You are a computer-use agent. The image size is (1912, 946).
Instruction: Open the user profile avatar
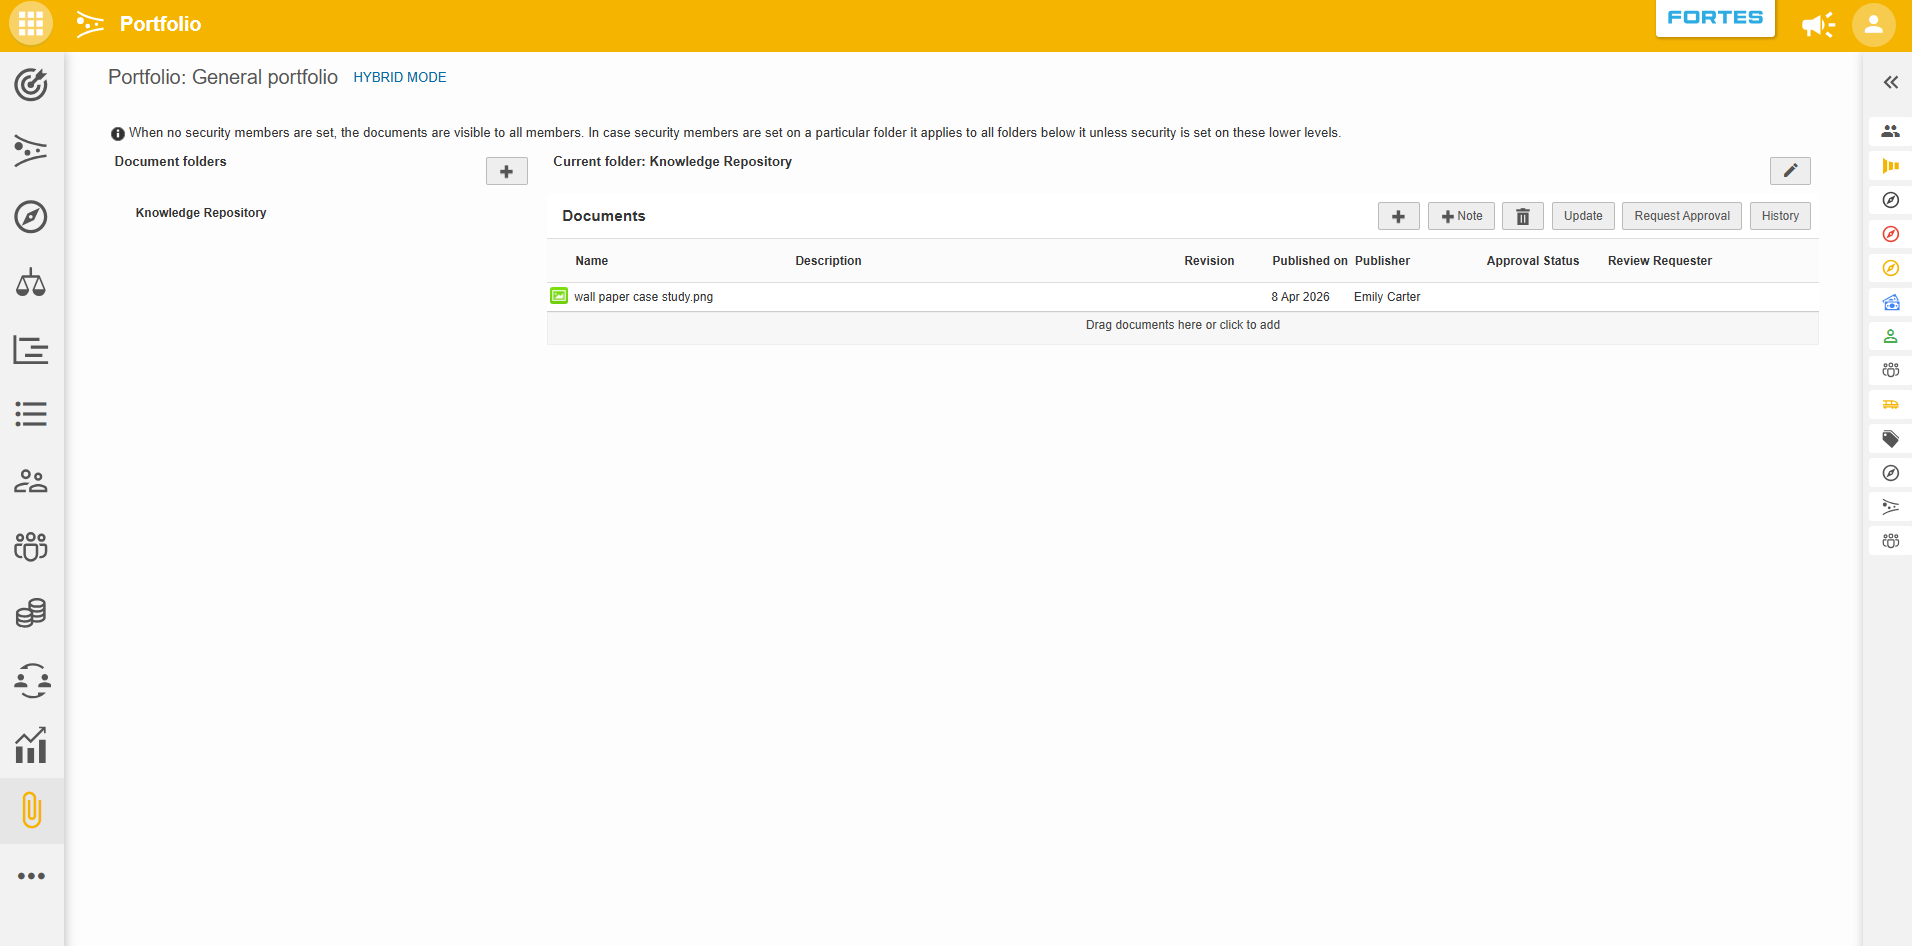click(x=1874, y=25)
